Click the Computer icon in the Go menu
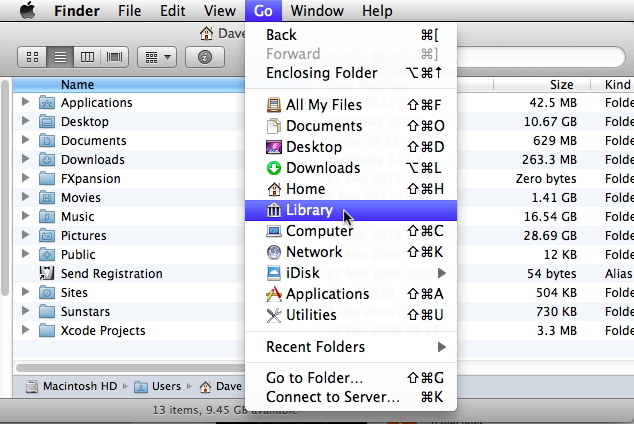634x424 pixels. (274, 231)
